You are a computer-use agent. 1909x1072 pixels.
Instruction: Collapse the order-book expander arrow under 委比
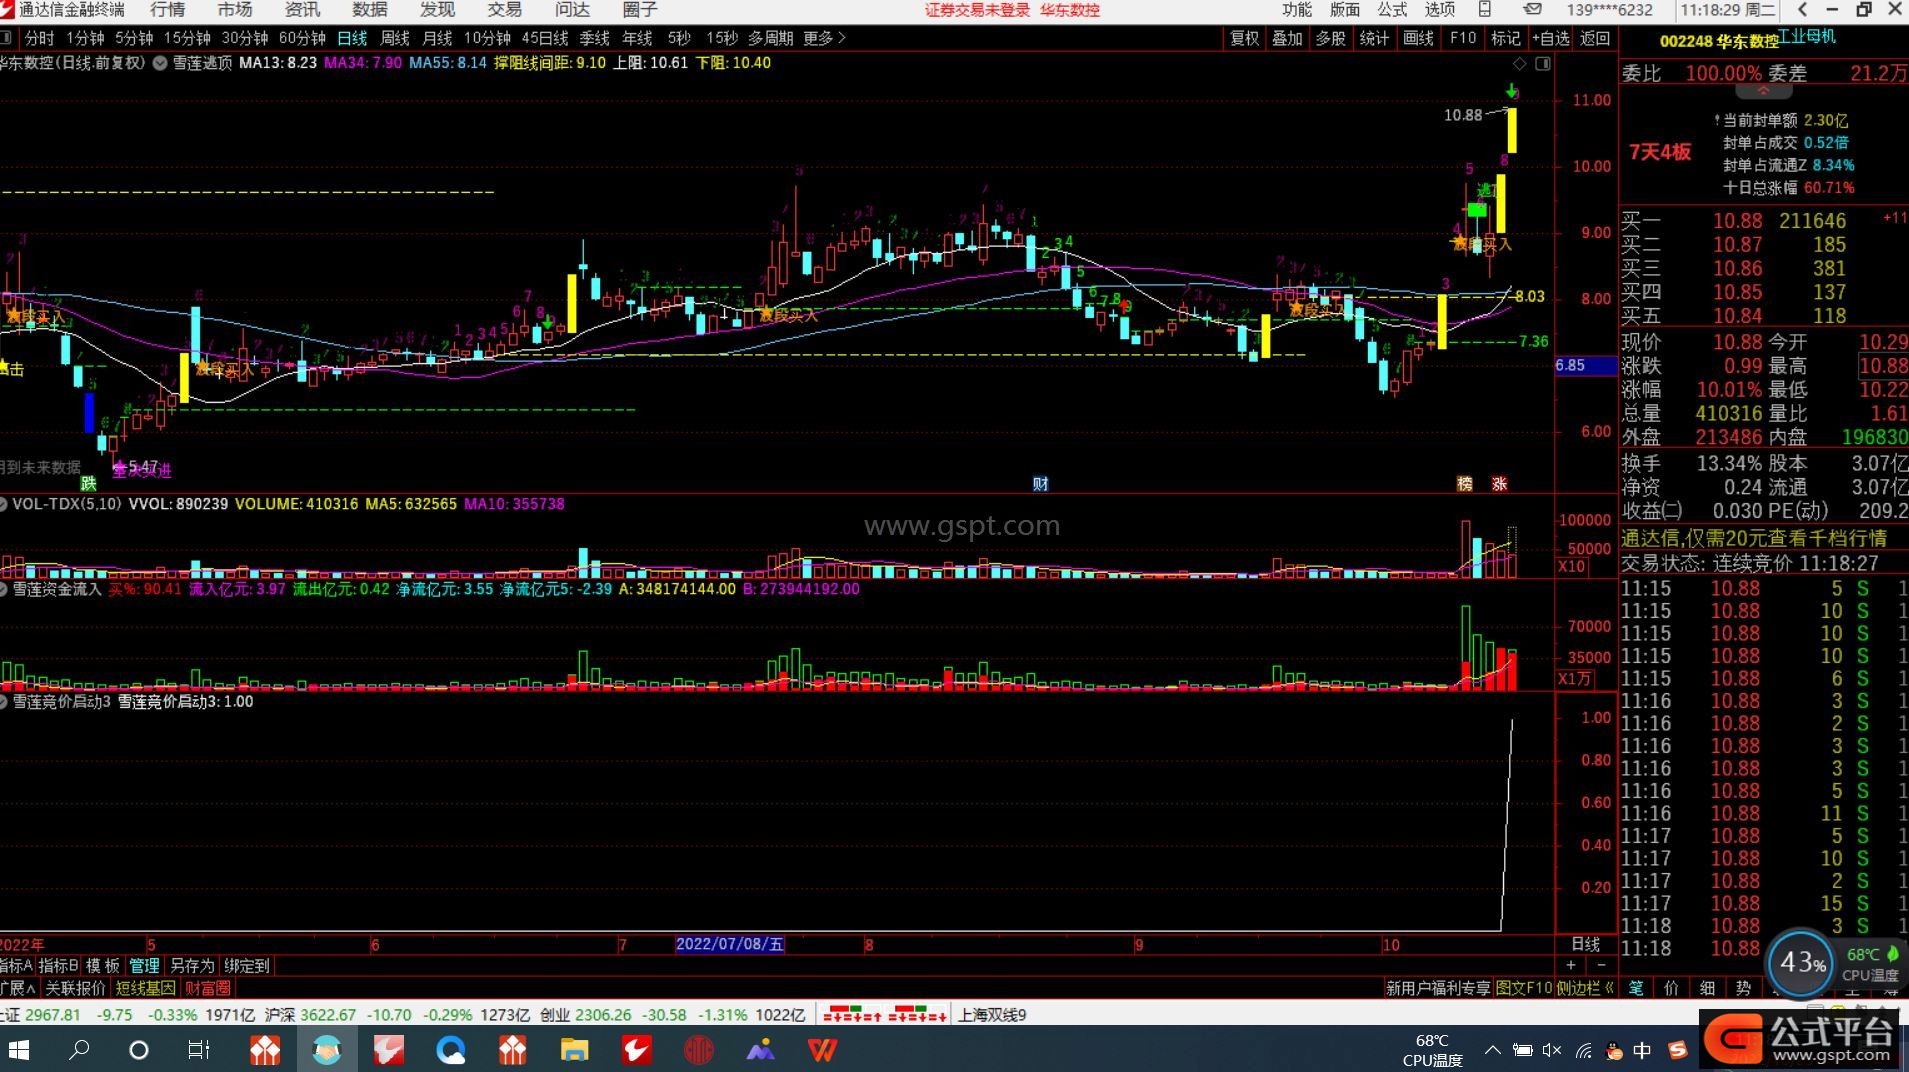point(1763,91)
